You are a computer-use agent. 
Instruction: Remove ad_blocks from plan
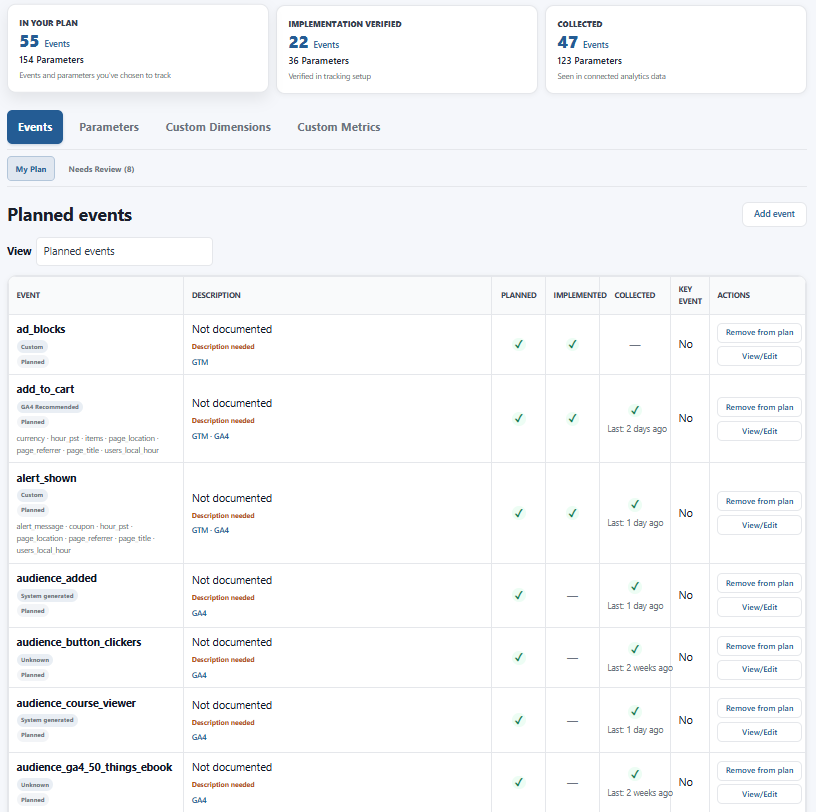pyautogui.click(x=759, y=333)
